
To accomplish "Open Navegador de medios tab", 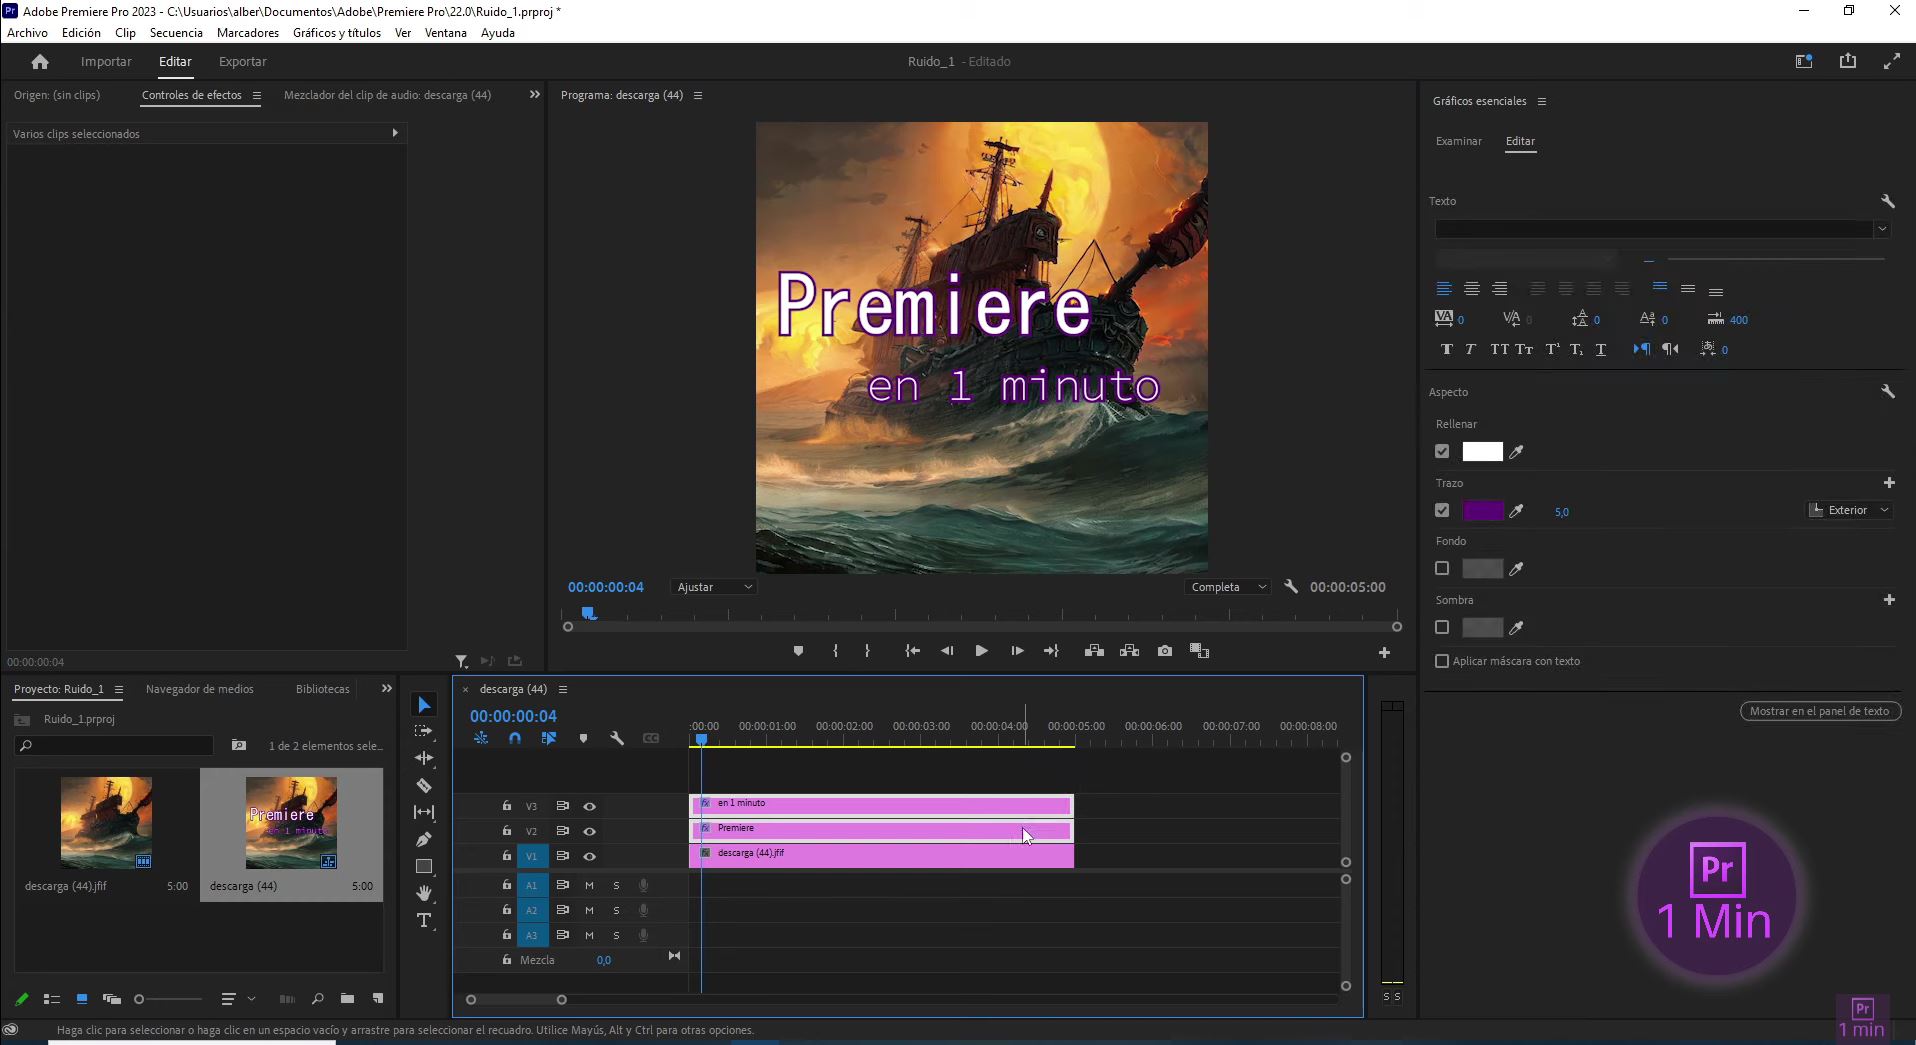I will [200, 689].
